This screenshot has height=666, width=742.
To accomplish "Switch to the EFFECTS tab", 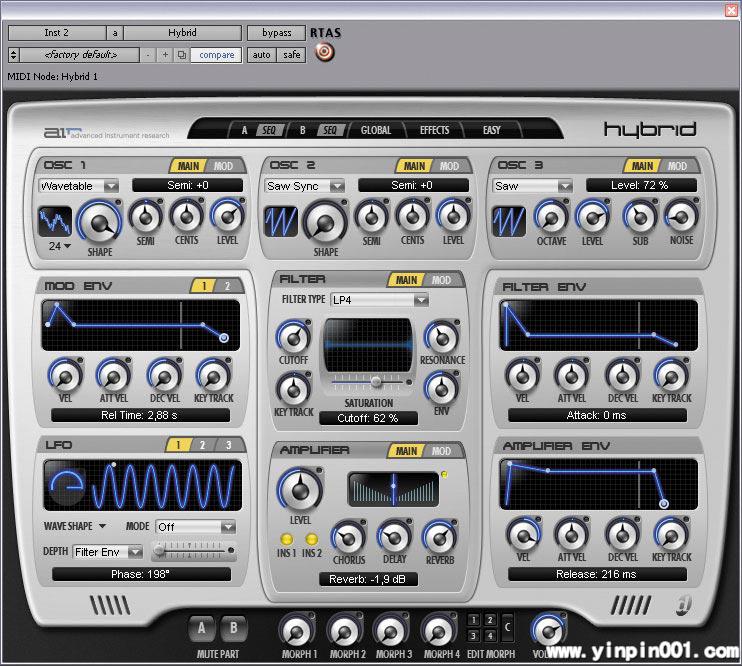I will [x=434, y=130].
